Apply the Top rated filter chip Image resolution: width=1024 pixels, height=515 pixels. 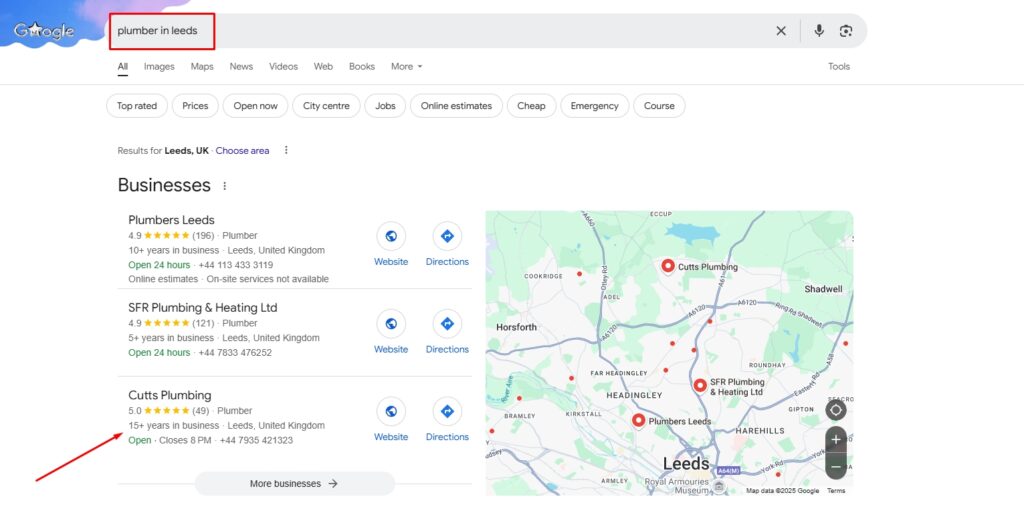[137, 106]
